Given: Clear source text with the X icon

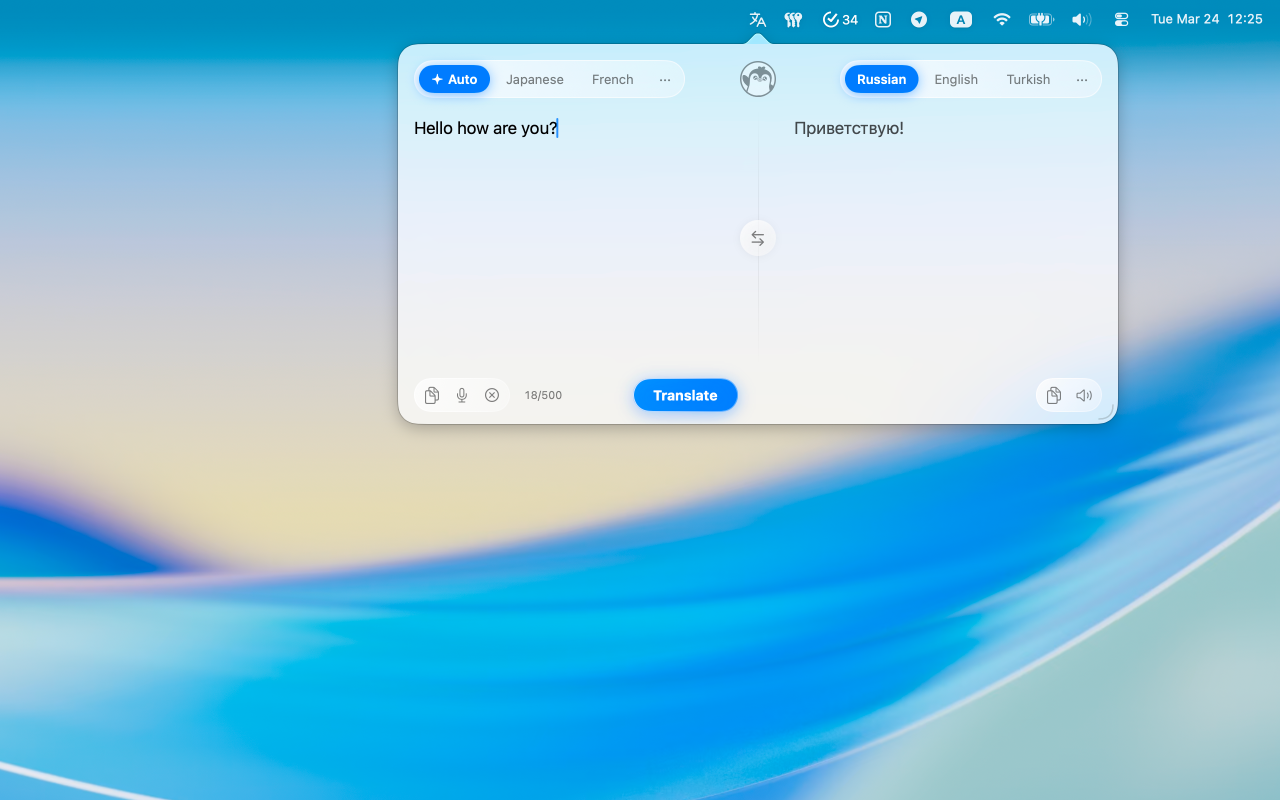Looking at the screenshot, I should click(492, 395).
